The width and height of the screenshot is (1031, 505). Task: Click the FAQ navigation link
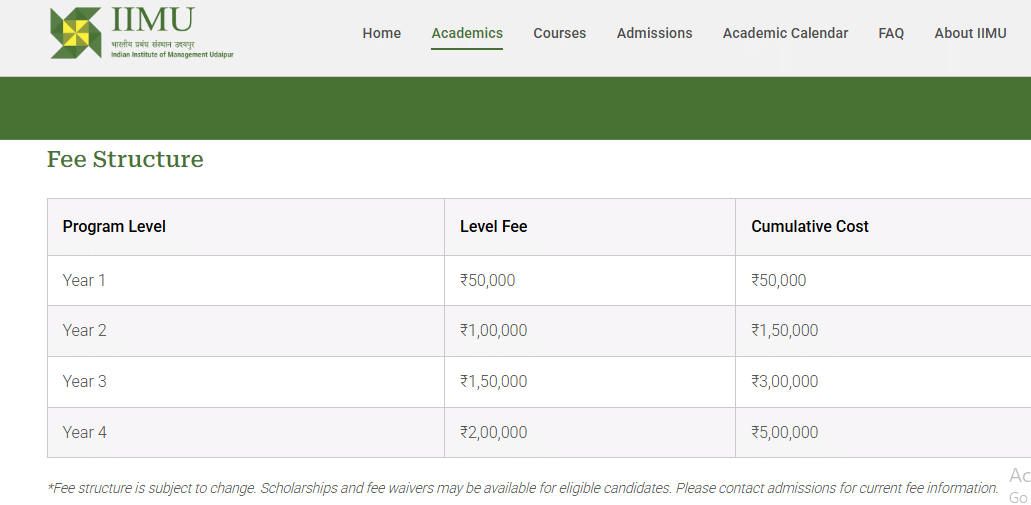click(x=891, y=33)
